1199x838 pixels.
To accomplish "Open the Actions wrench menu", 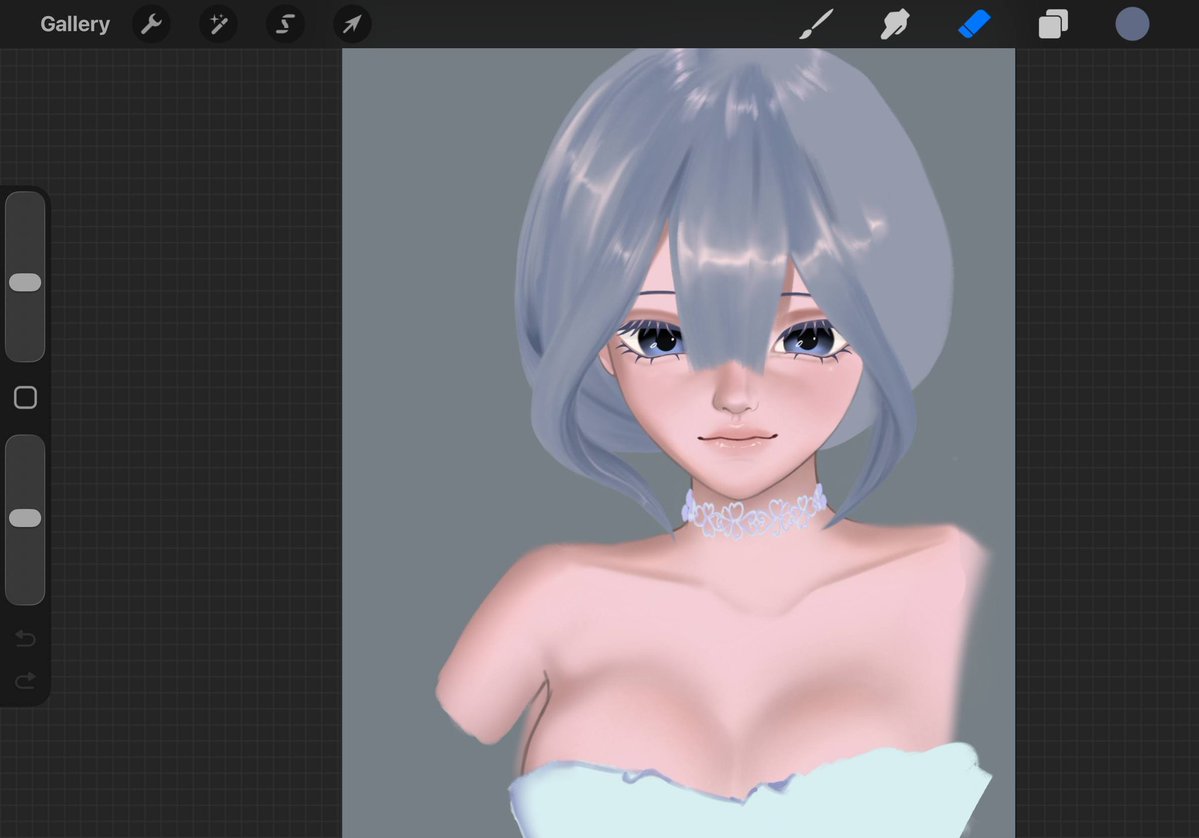I will pyautogui.click(x=151, y=24).
